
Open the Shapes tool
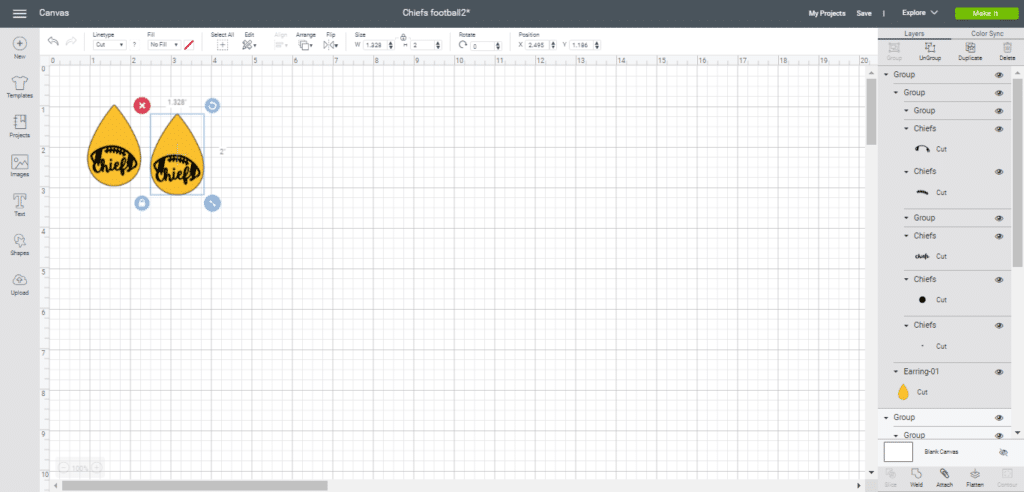point(19,241)
